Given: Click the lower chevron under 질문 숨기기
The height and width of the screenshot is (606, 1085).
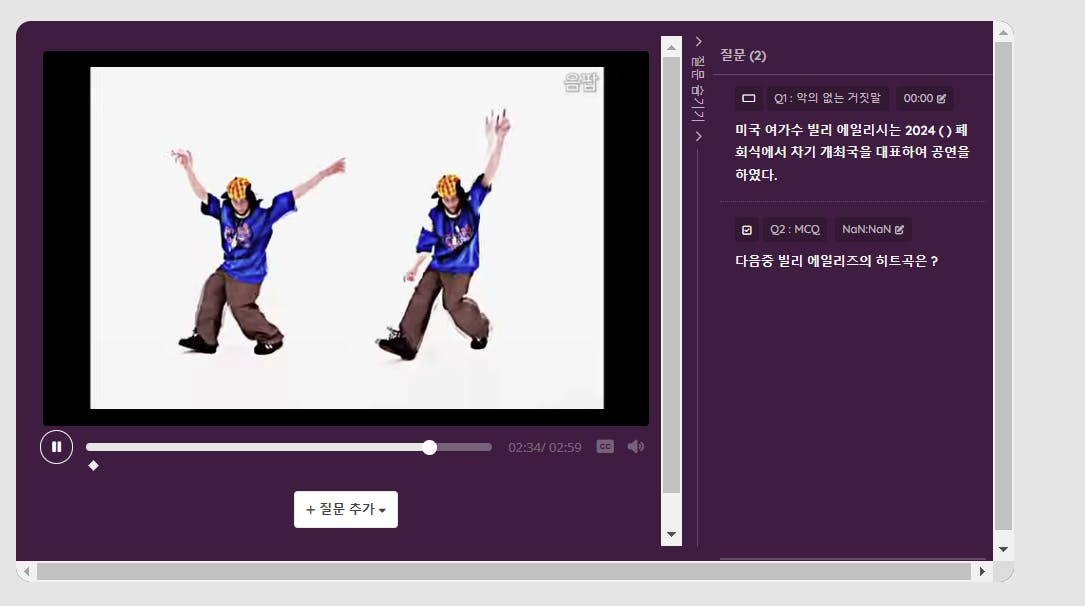Looking at the screenshot, I should pos(698,136).
